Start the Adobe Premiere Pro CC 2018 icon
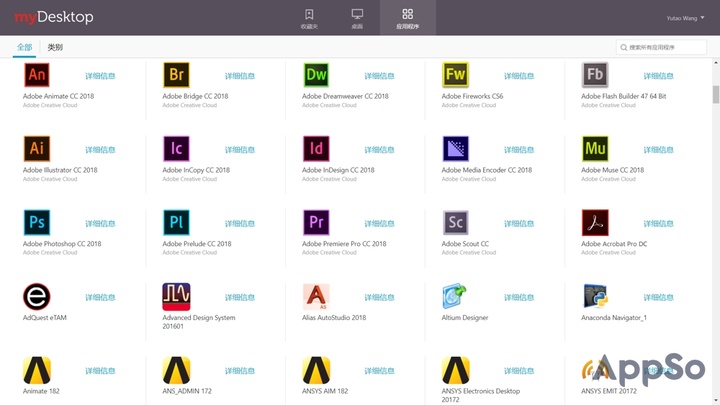This screenshot has height=405, width=720. click(x=316, y=222)
